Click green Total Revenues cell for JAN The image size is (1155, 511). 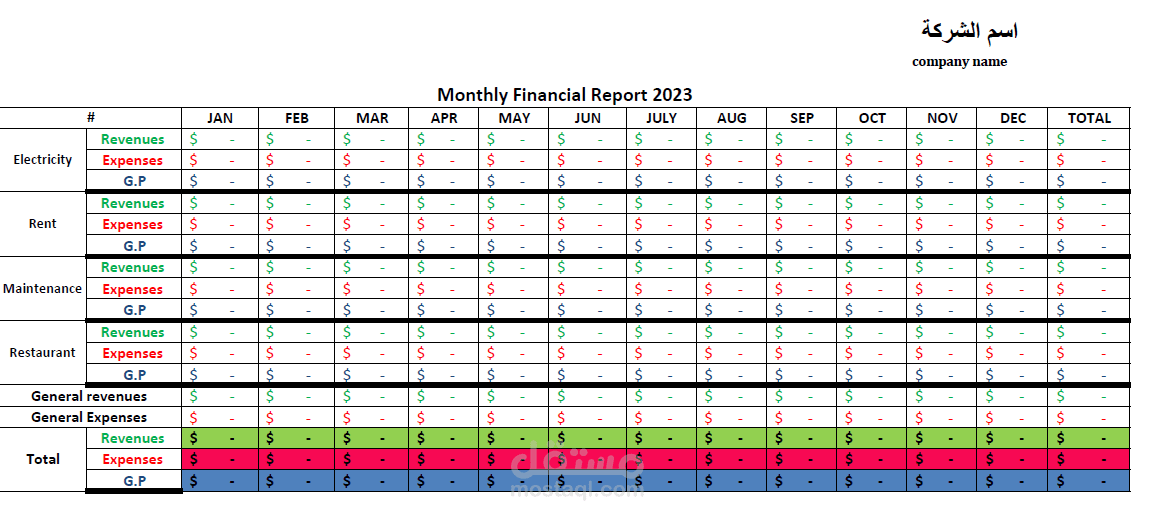click(220, 438)
